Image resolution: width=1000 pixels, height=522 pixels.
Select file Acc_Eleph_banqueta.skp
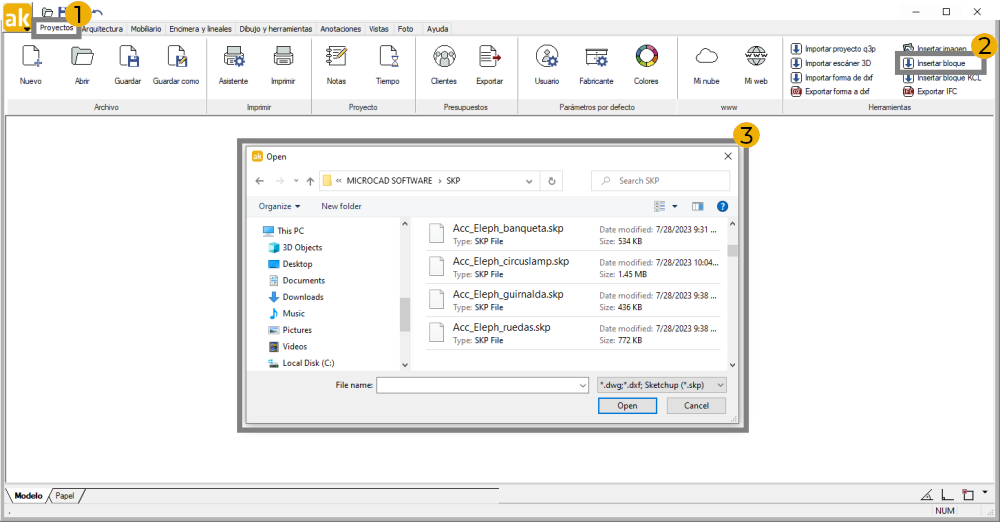[x=573, y=234]
